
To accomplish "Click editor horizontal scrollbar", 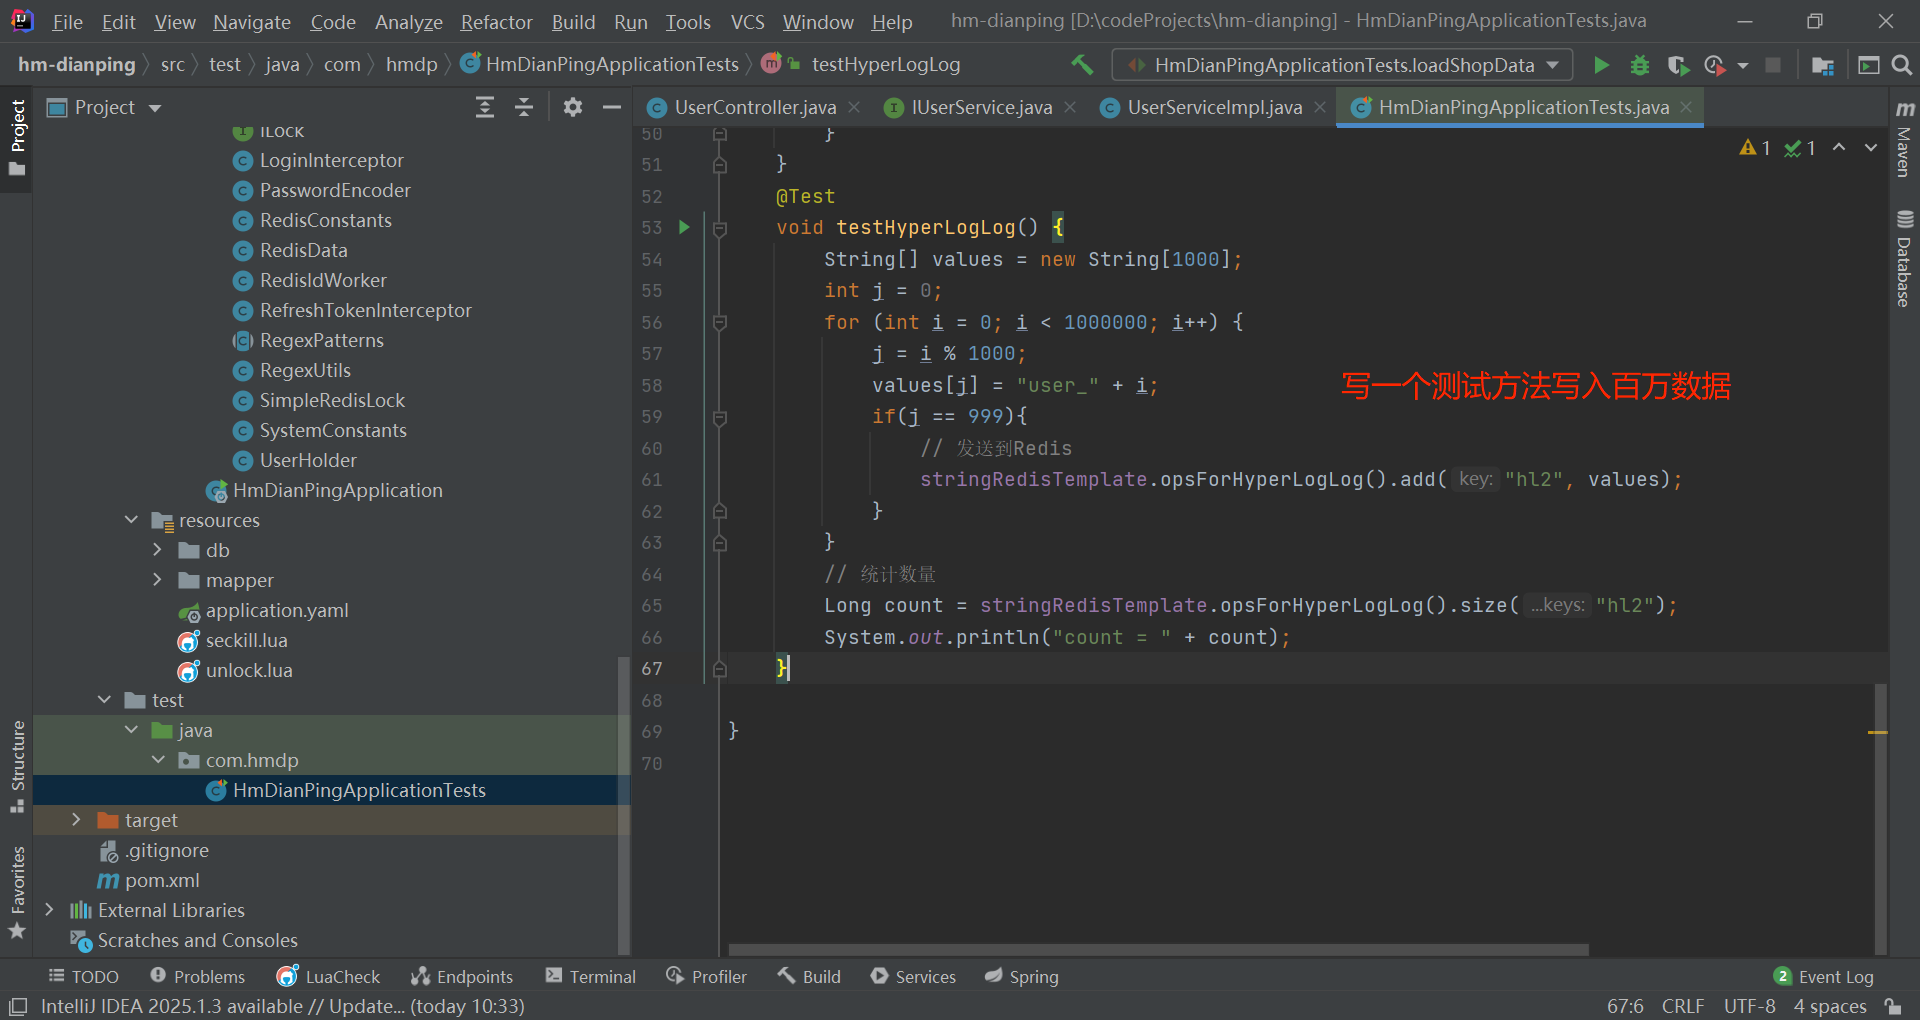I will [x=1158, y=949].
